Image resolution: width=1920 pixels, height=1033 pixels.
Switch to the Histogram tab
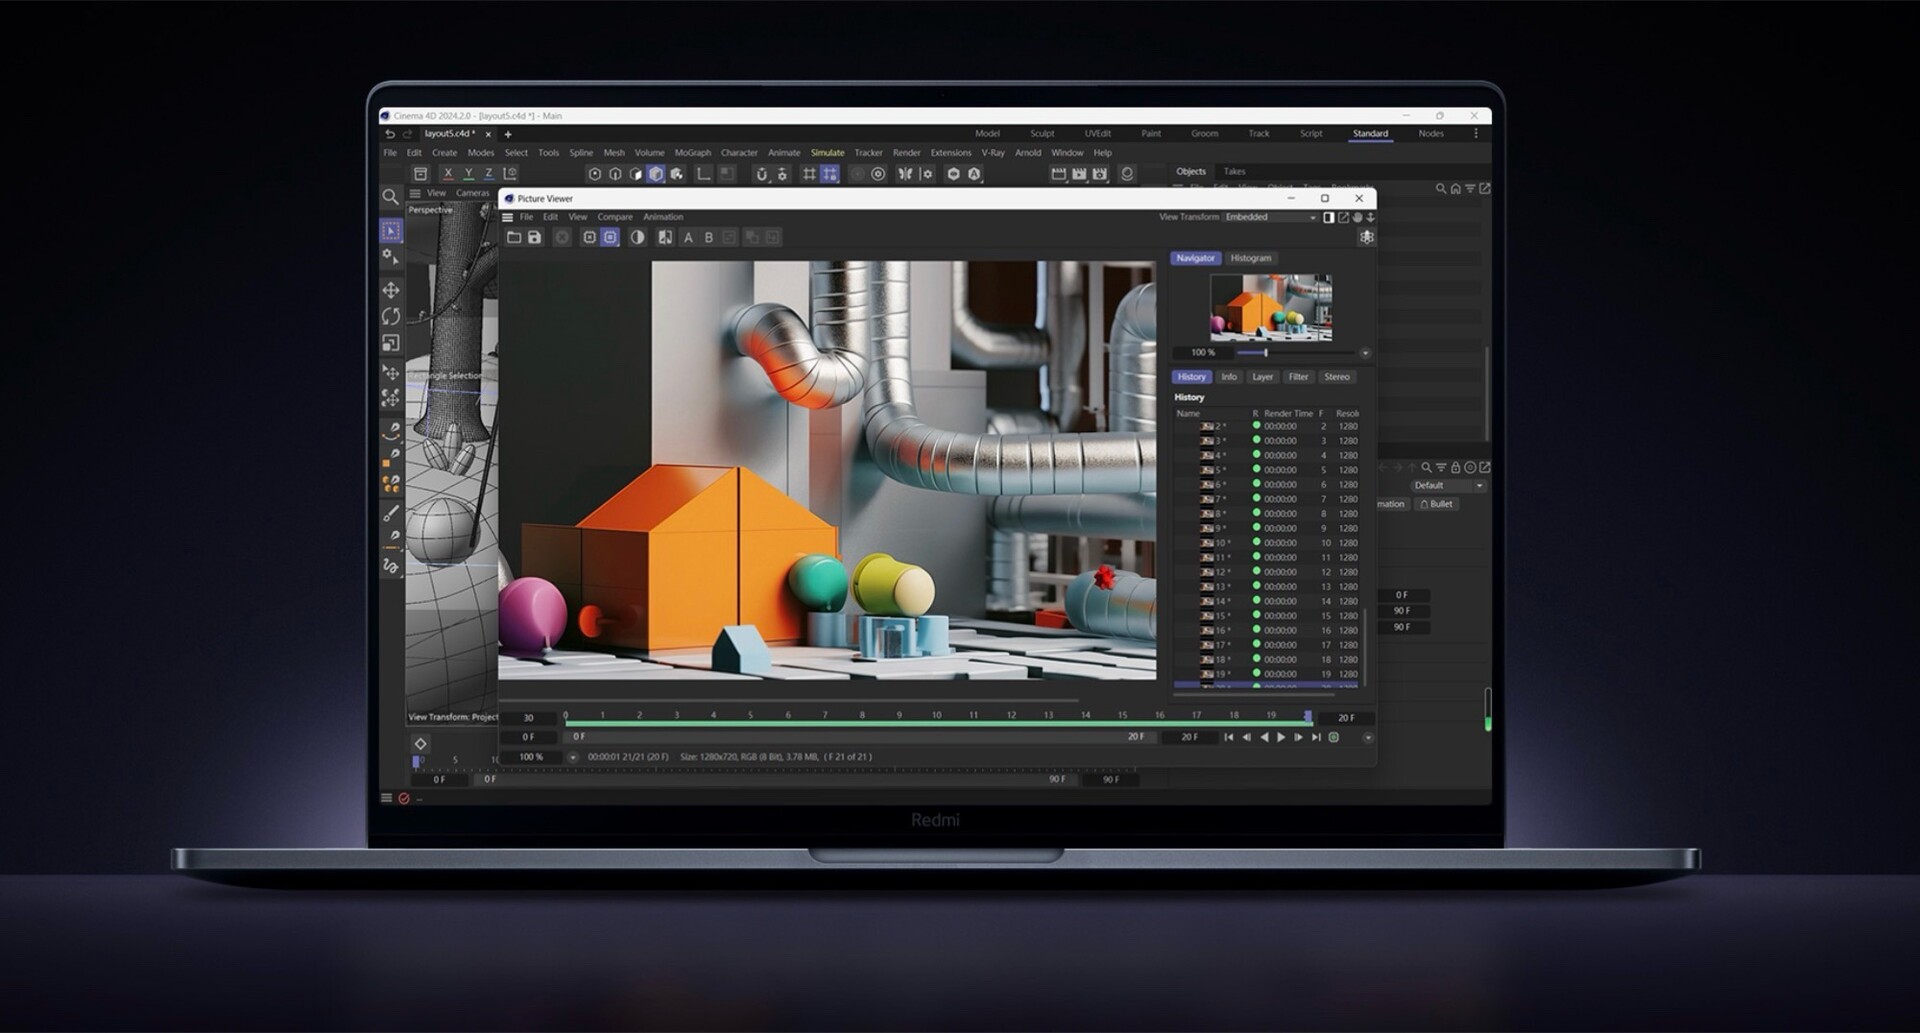(1251, 258)
